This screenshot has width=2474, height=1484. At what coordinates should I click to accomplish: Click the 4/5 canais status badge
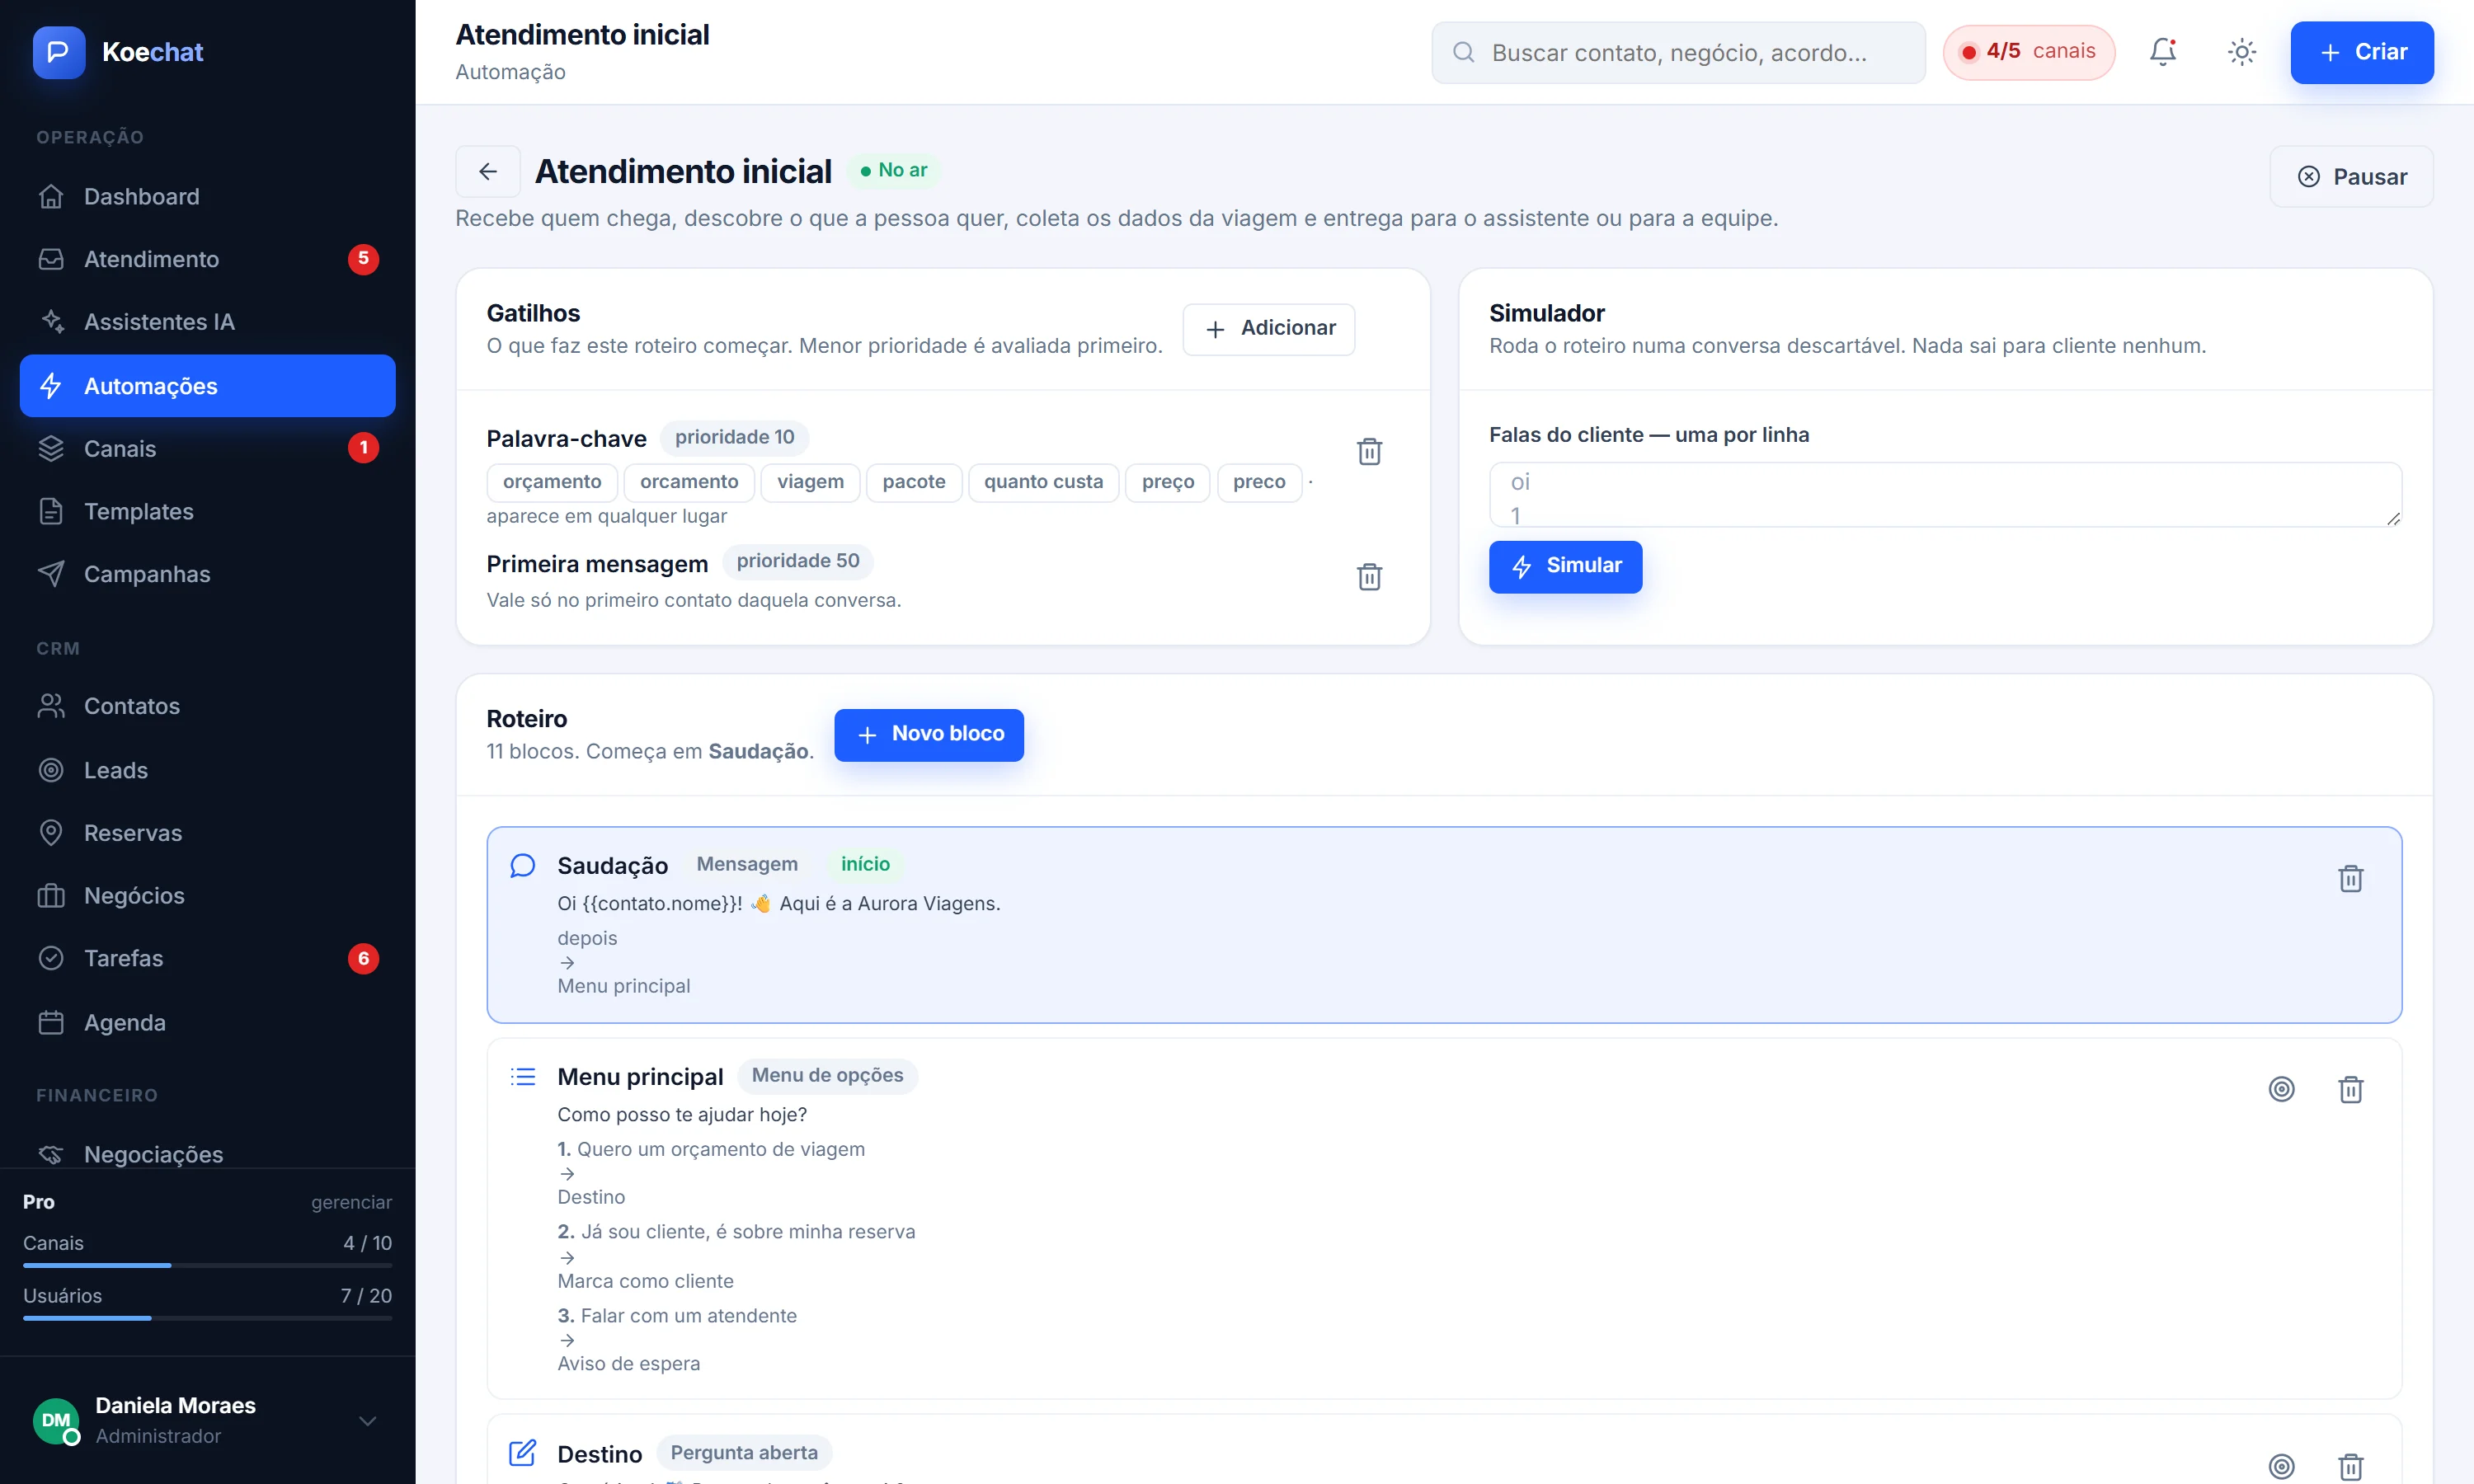(2028, 52)
